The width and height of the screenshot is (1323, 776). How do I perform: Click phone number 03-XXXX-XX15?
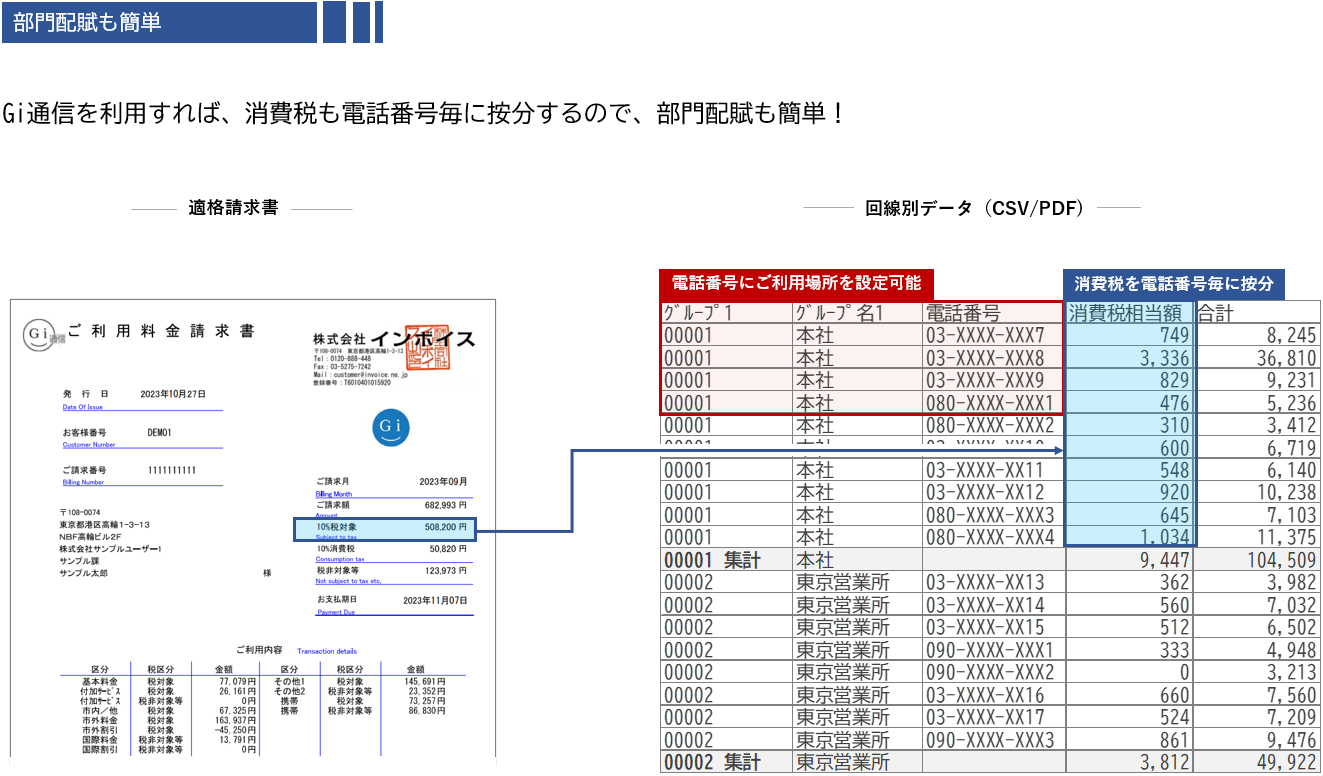[x=984, y=627]
